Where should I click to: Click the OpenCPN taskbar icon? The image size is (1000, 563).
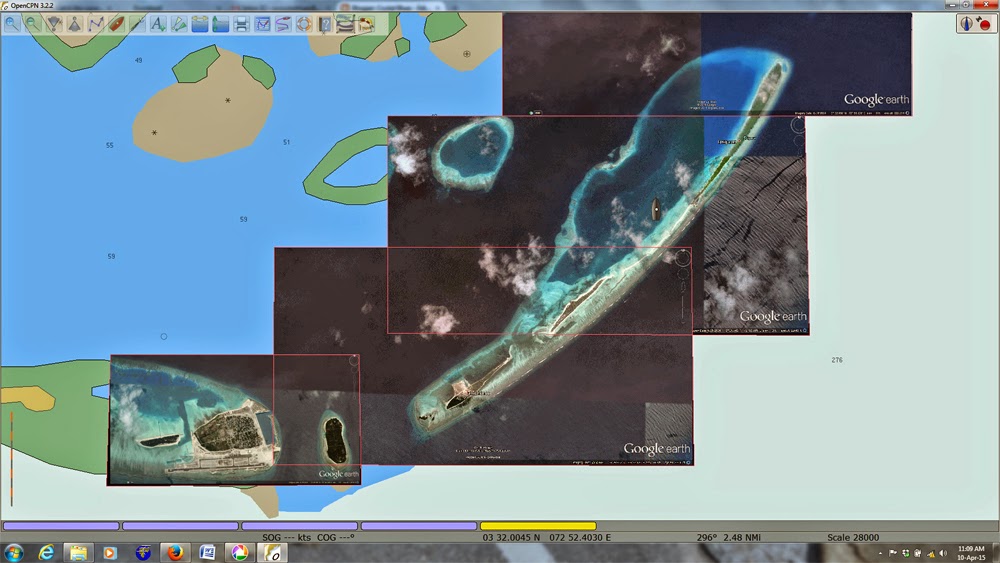pos(272,553)
